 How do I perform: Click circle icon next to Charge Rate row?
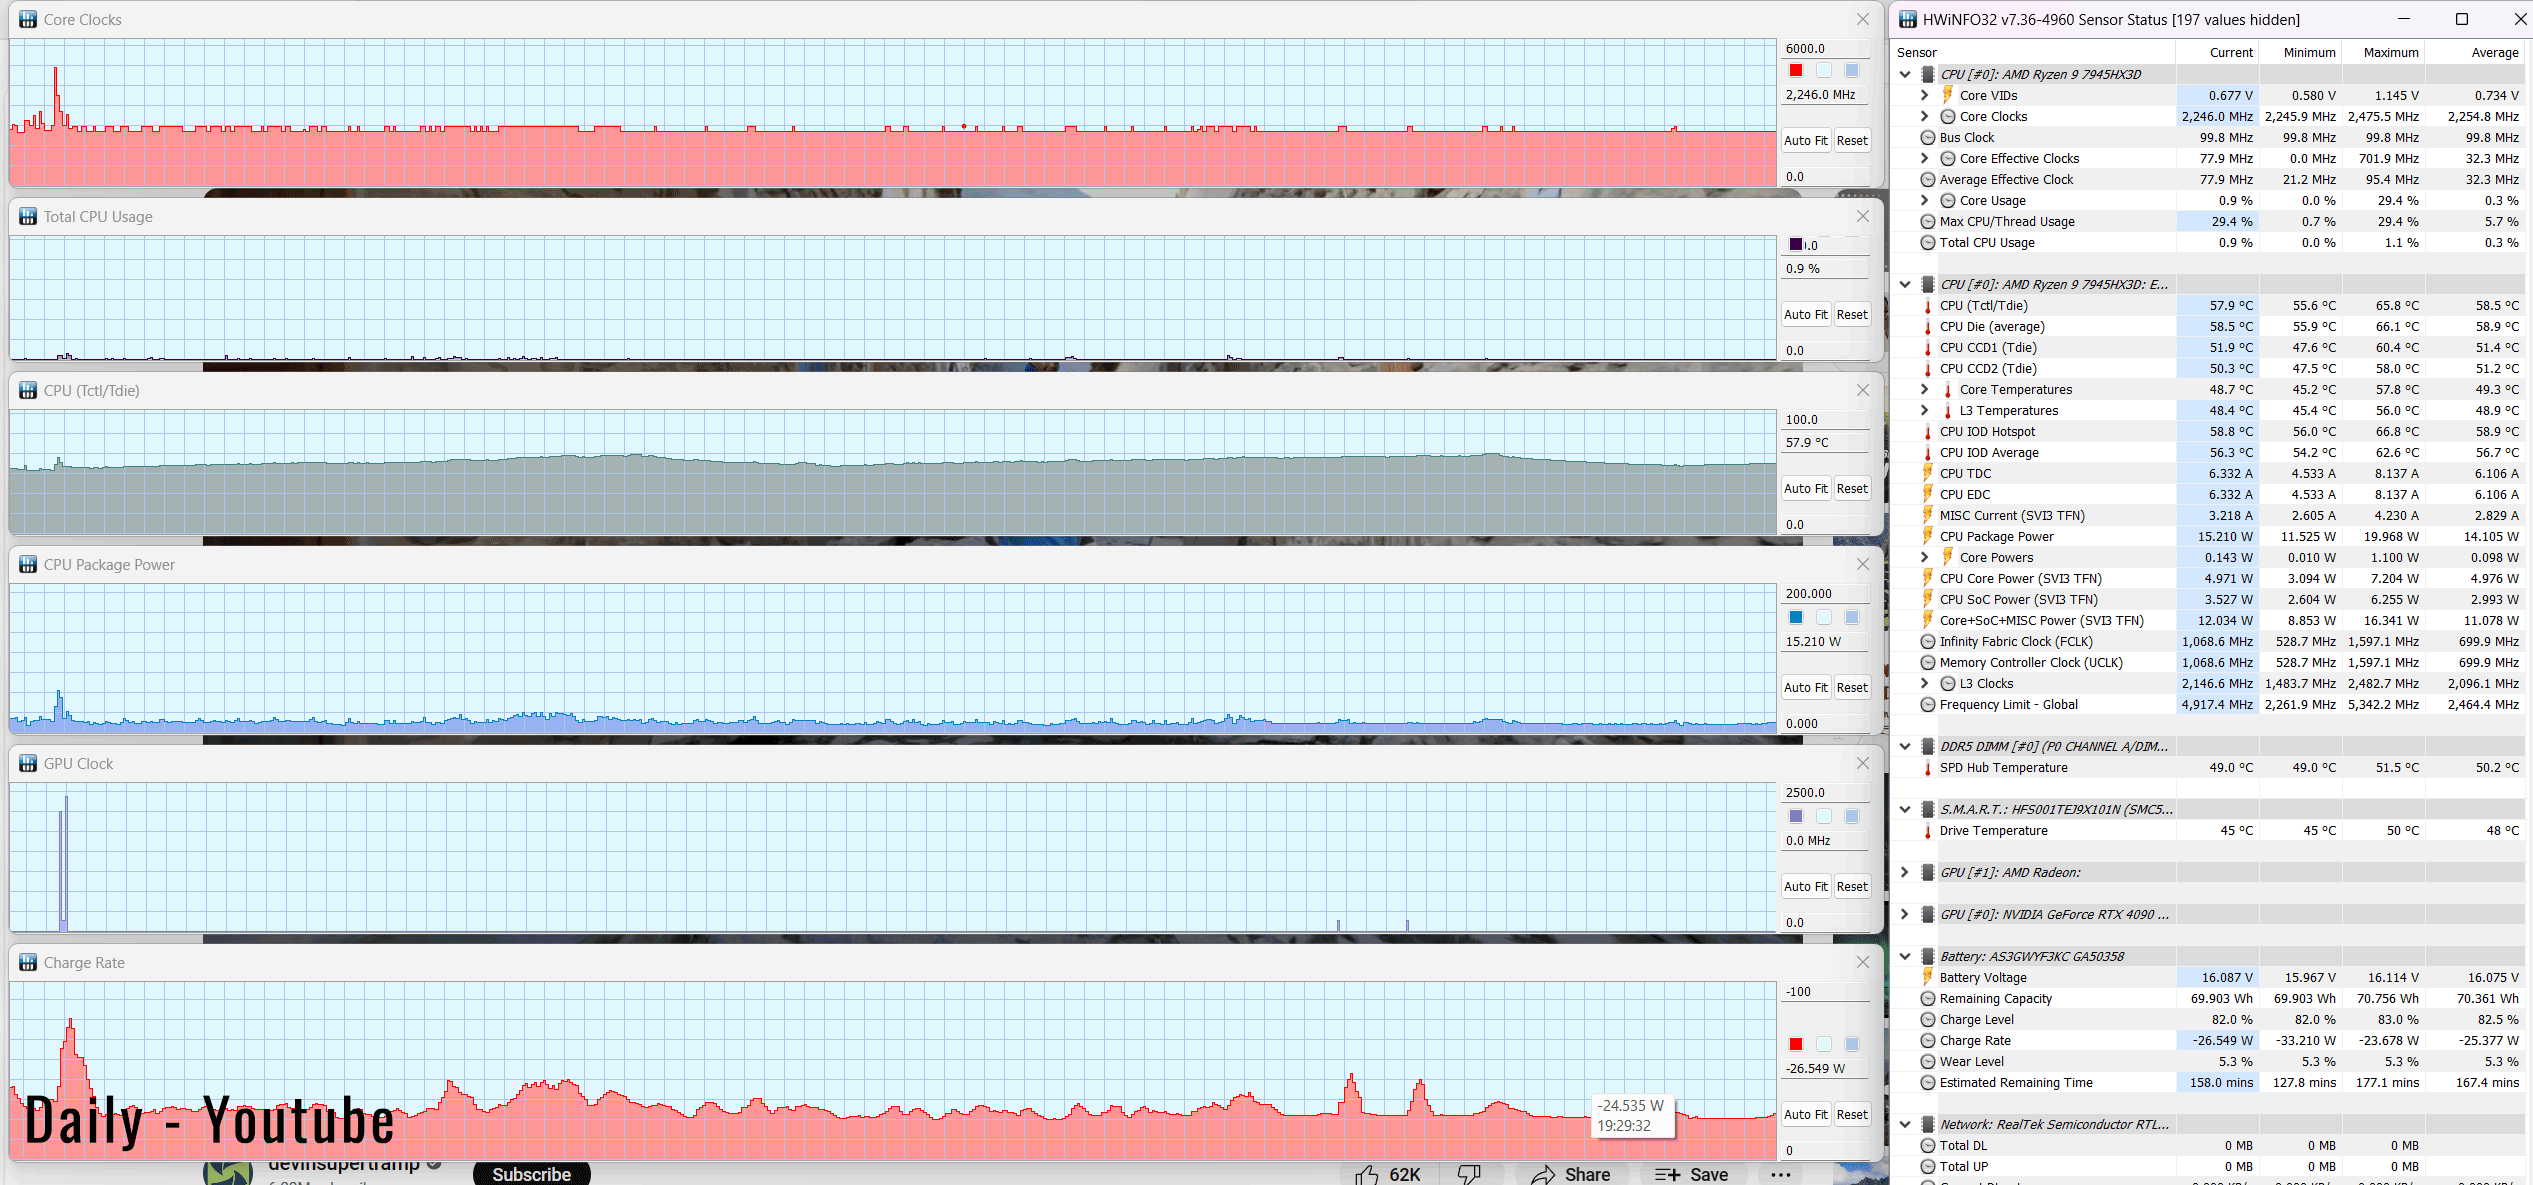tap(1928, 1040)
